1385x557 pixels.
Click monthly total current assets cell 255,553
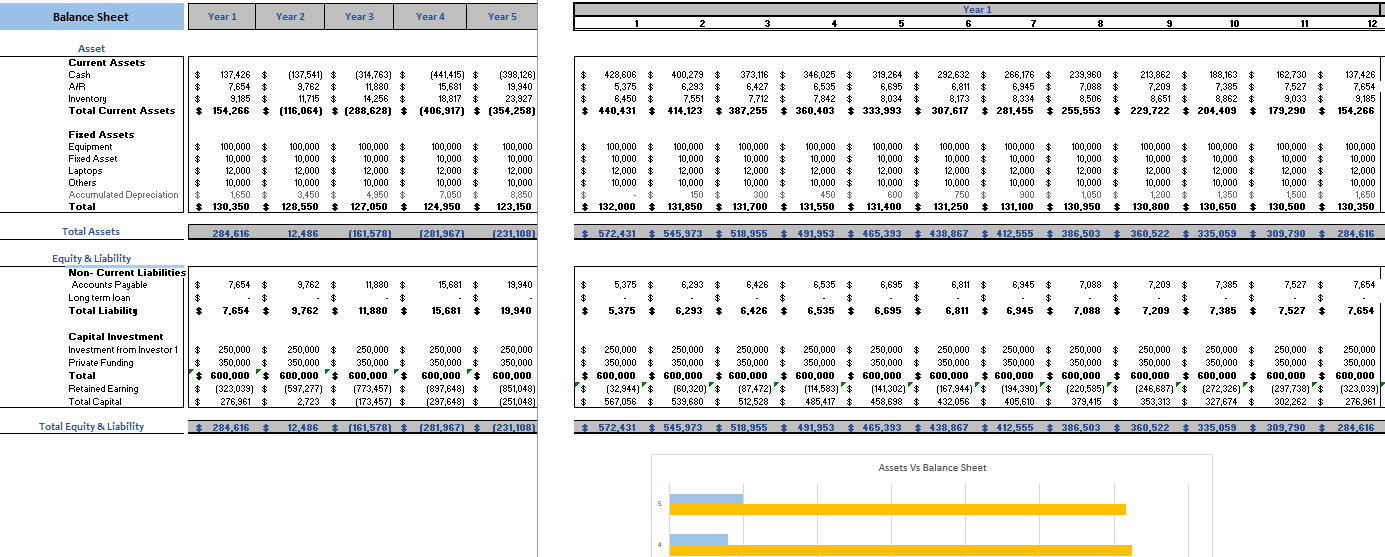coord(1084,111)
